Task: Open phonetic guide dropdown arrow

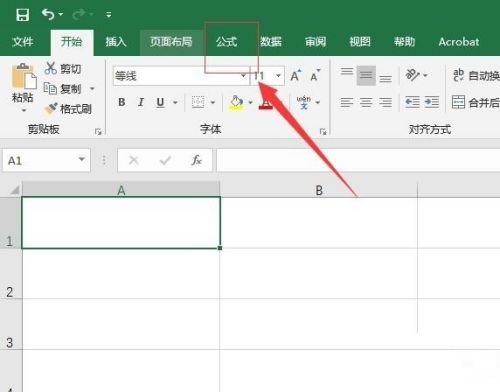Action: [318, 102]
